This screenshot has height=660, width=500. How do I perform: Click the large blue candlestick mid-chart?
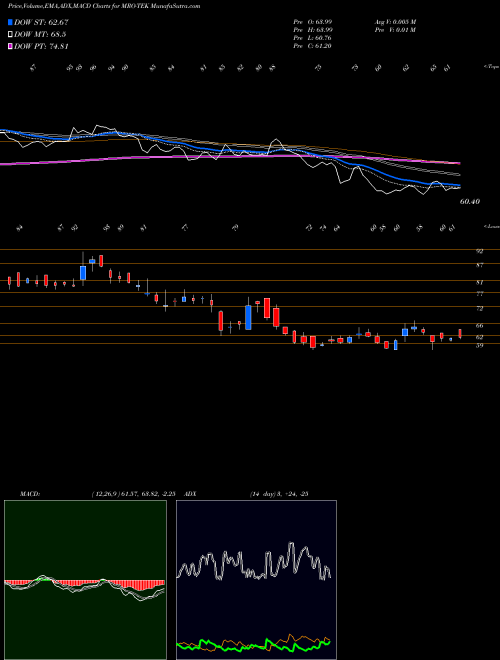pos(248,317)
